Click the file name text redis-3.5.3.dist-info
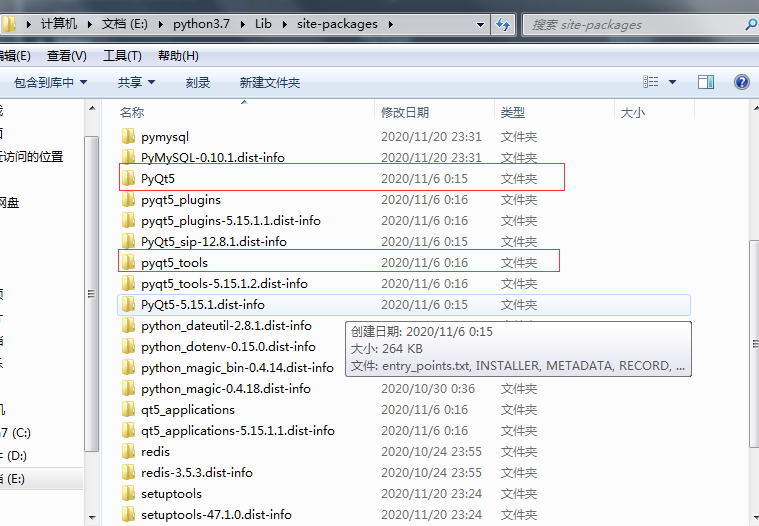 [197, 472]
